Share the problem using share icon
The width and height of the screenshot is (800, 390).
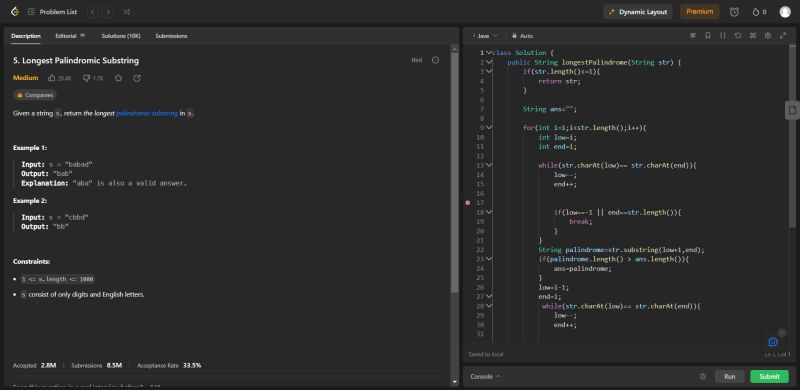[137, 78]
